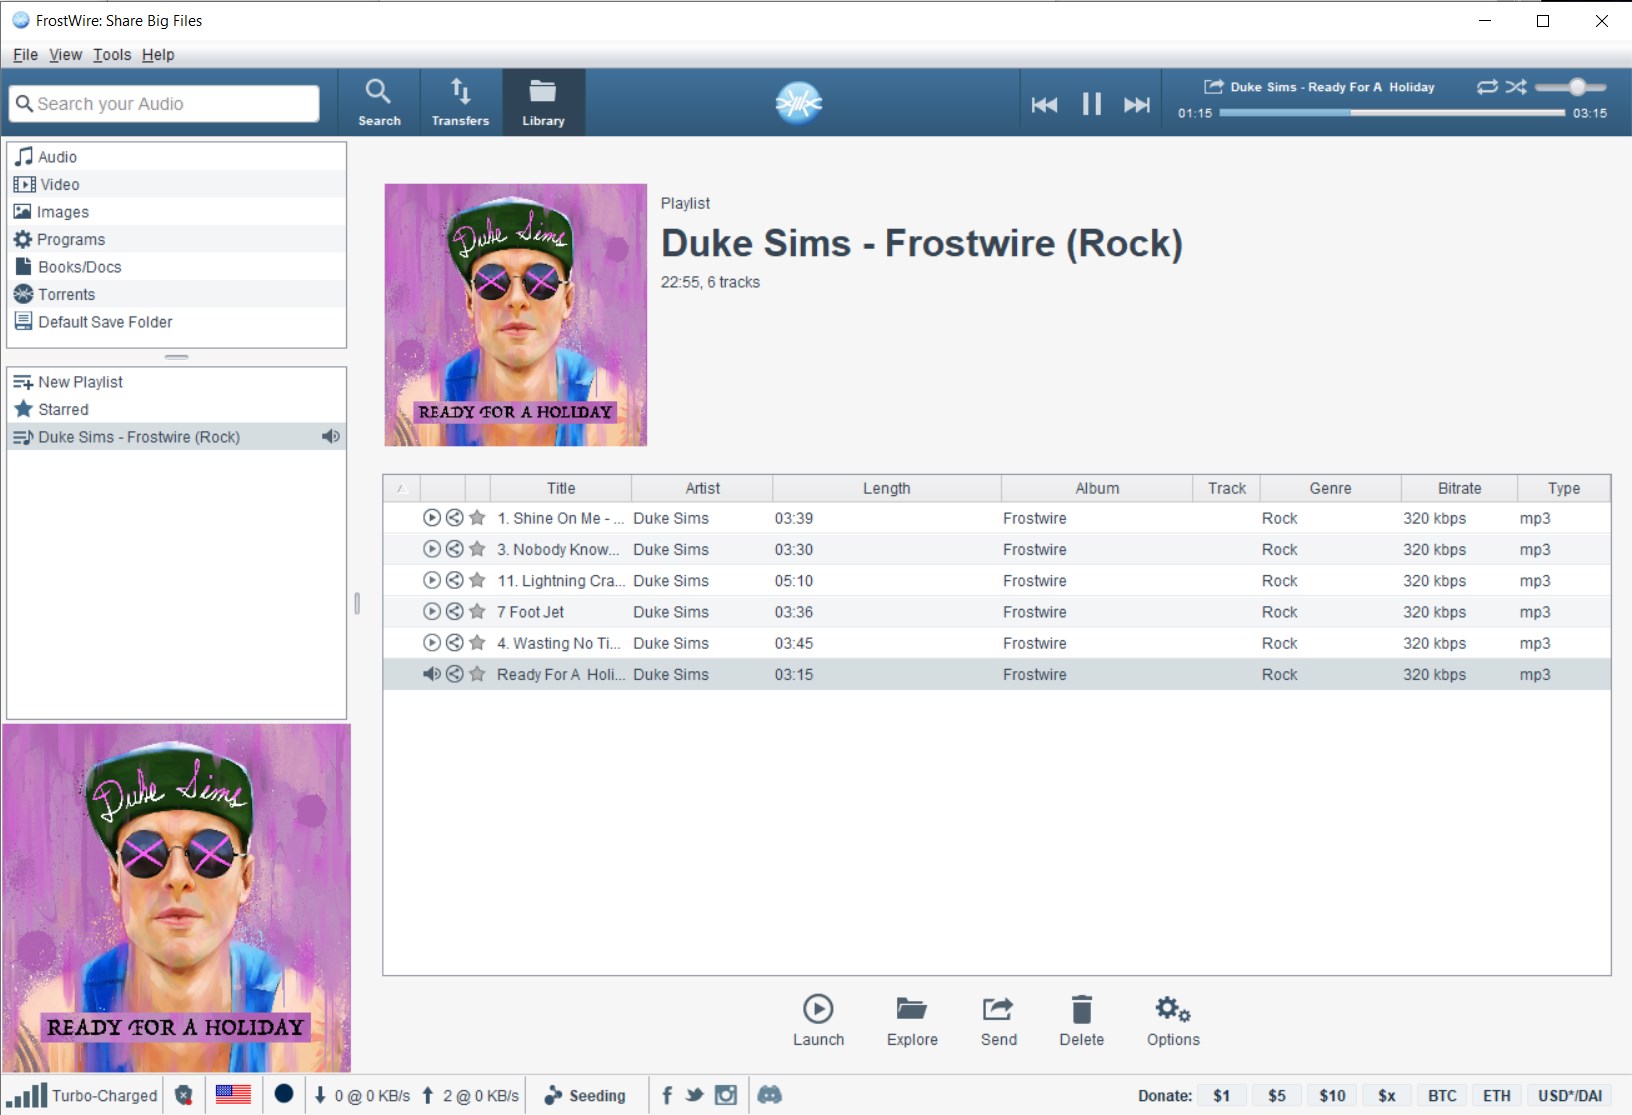Open the Transfers view
Viewport: 1632px width, 1115px height.
click(460, 101)
